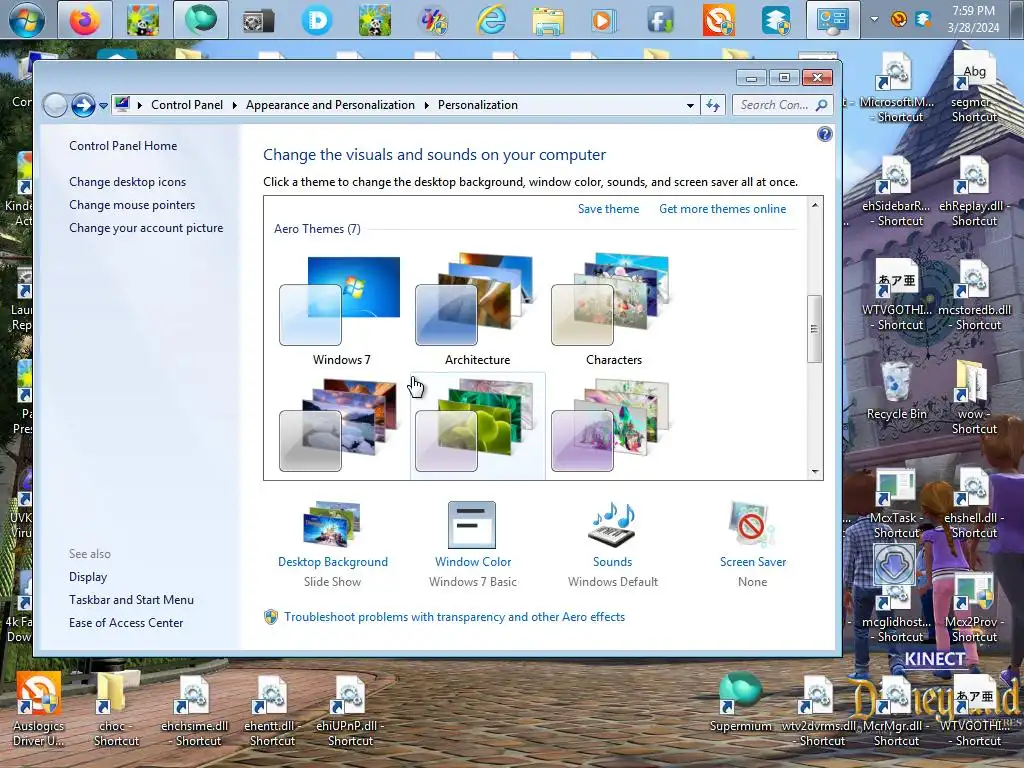The width and height of the screenshot is (1024, 768).
Task: Select the green nature theme thumbnail
Action: click(x=477, y=425)
